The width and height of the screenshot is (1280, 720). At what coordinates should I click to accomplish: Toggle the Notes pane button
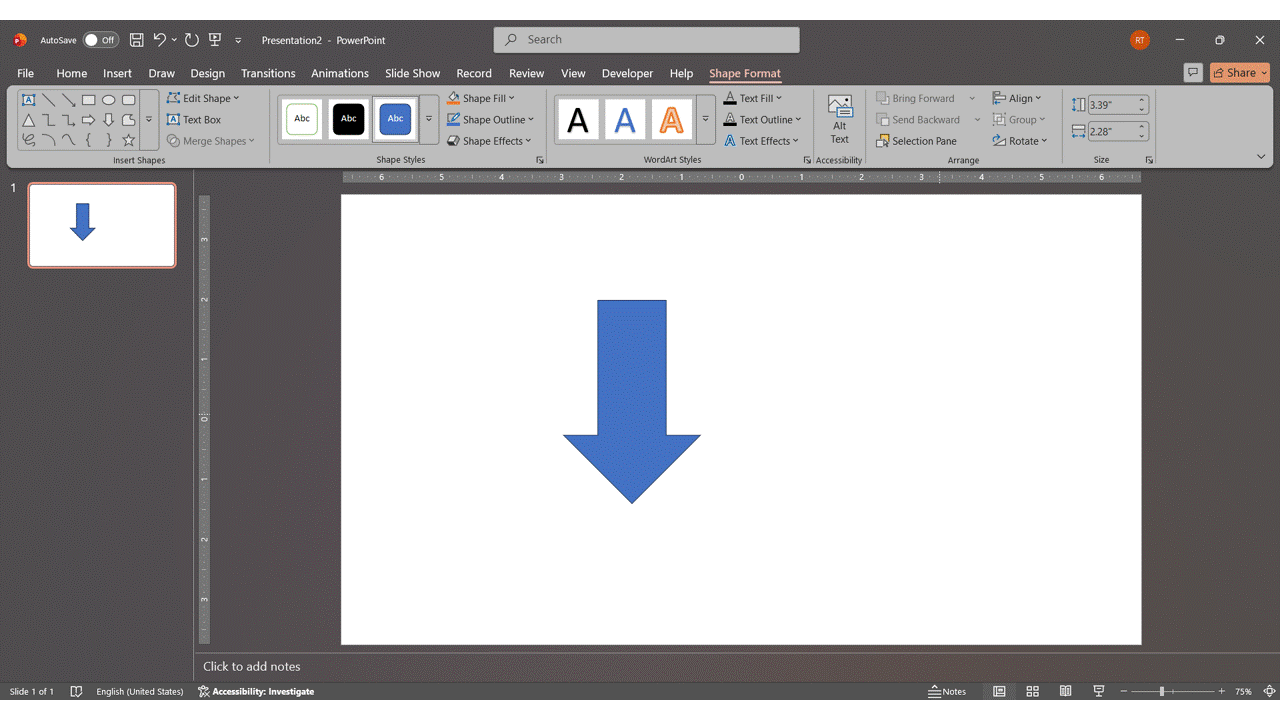point(947,691)
